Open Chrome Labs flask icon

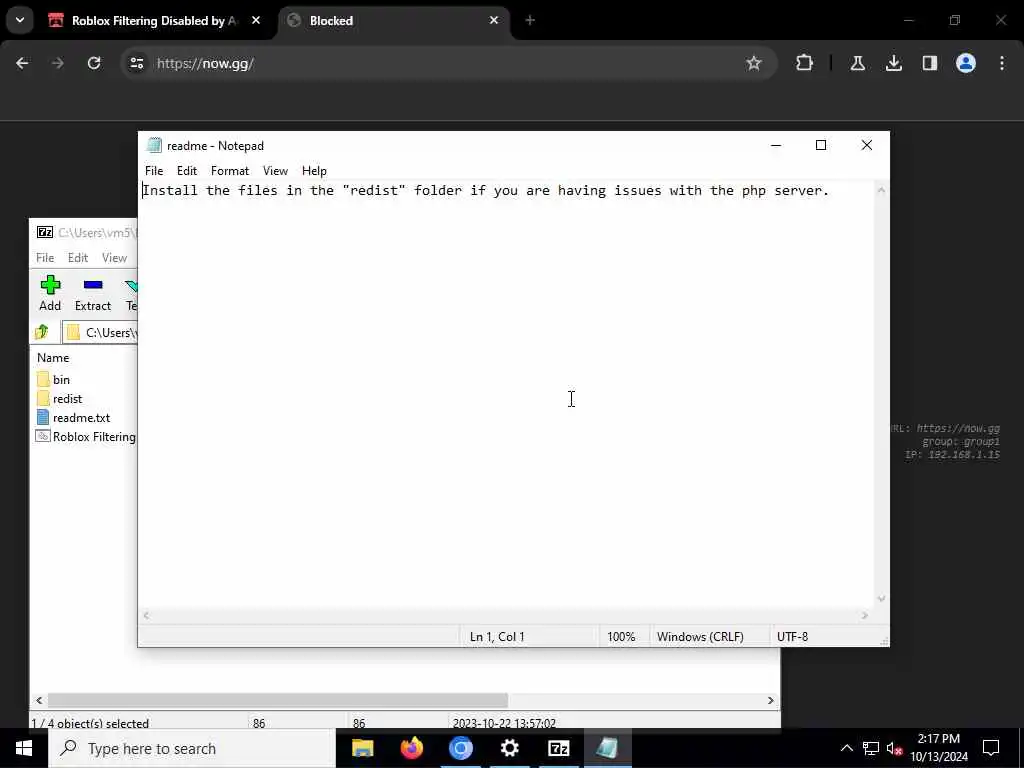[x=857, y=63]
